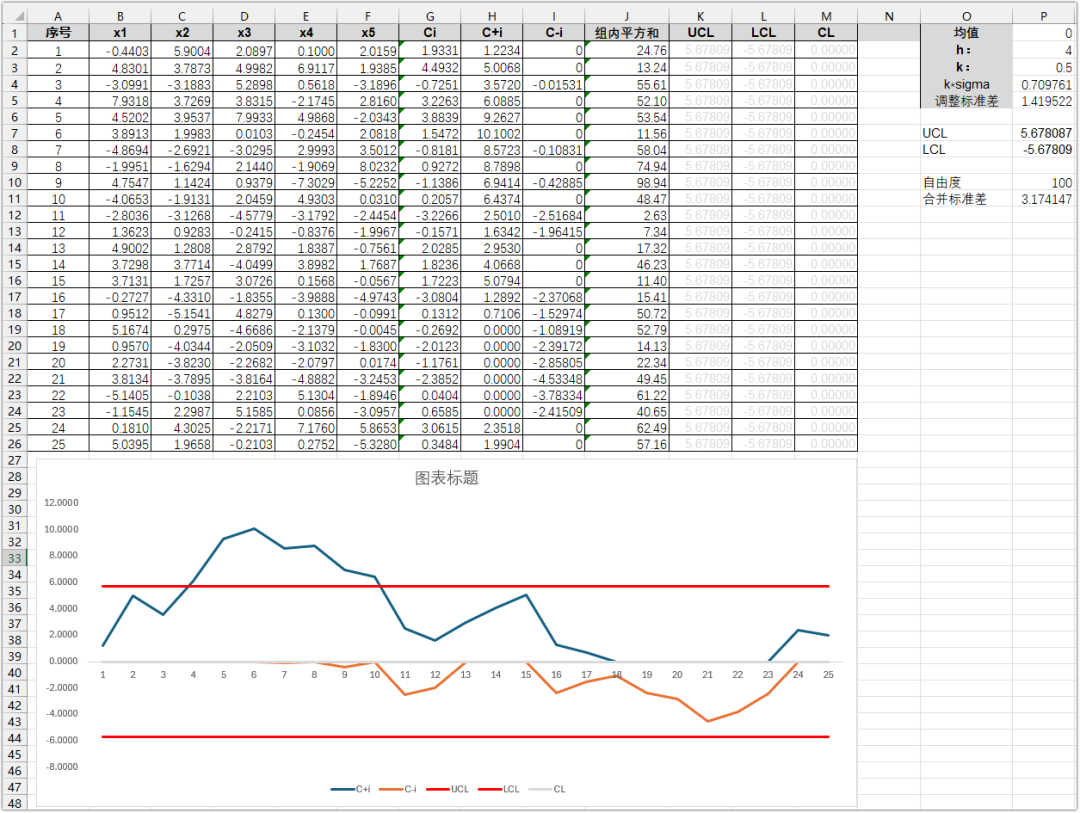
Task: Click the 组内平方和 header cell
Action: pyautogui.click(x=627, y=32)
